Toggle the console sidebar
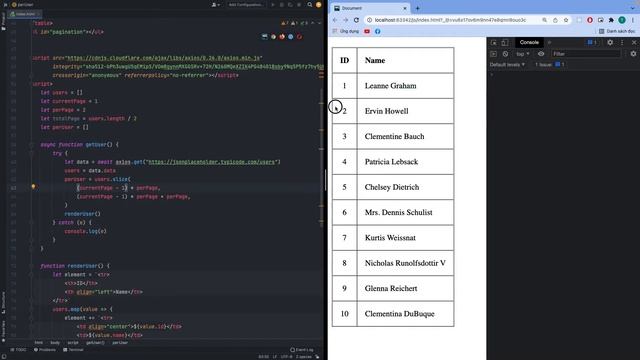Screen dimensions: 640x360 point(493,54)
